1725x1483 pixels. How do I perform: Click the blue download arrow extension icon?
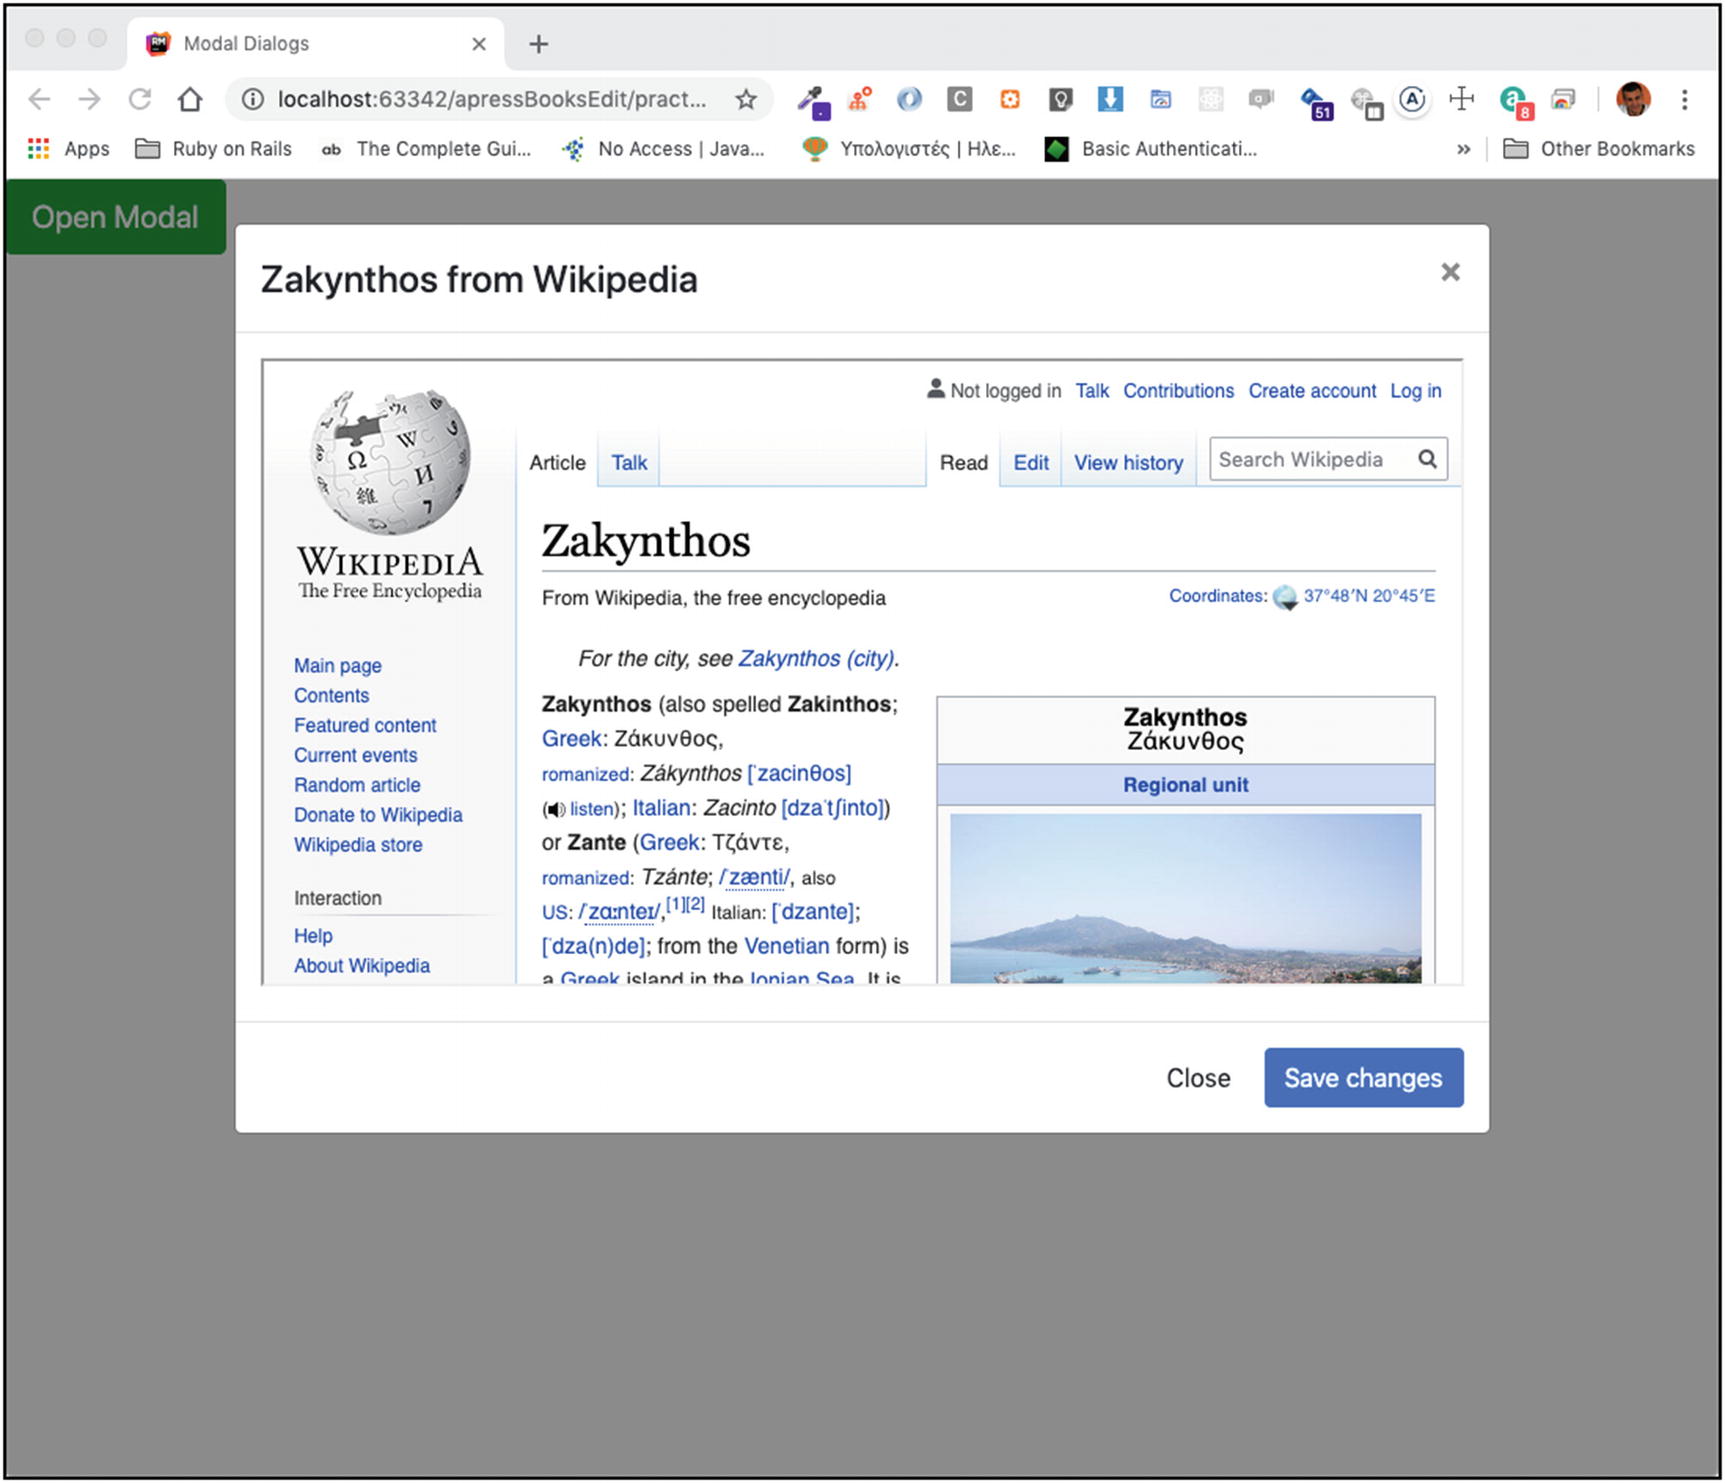coord(1110,99)
